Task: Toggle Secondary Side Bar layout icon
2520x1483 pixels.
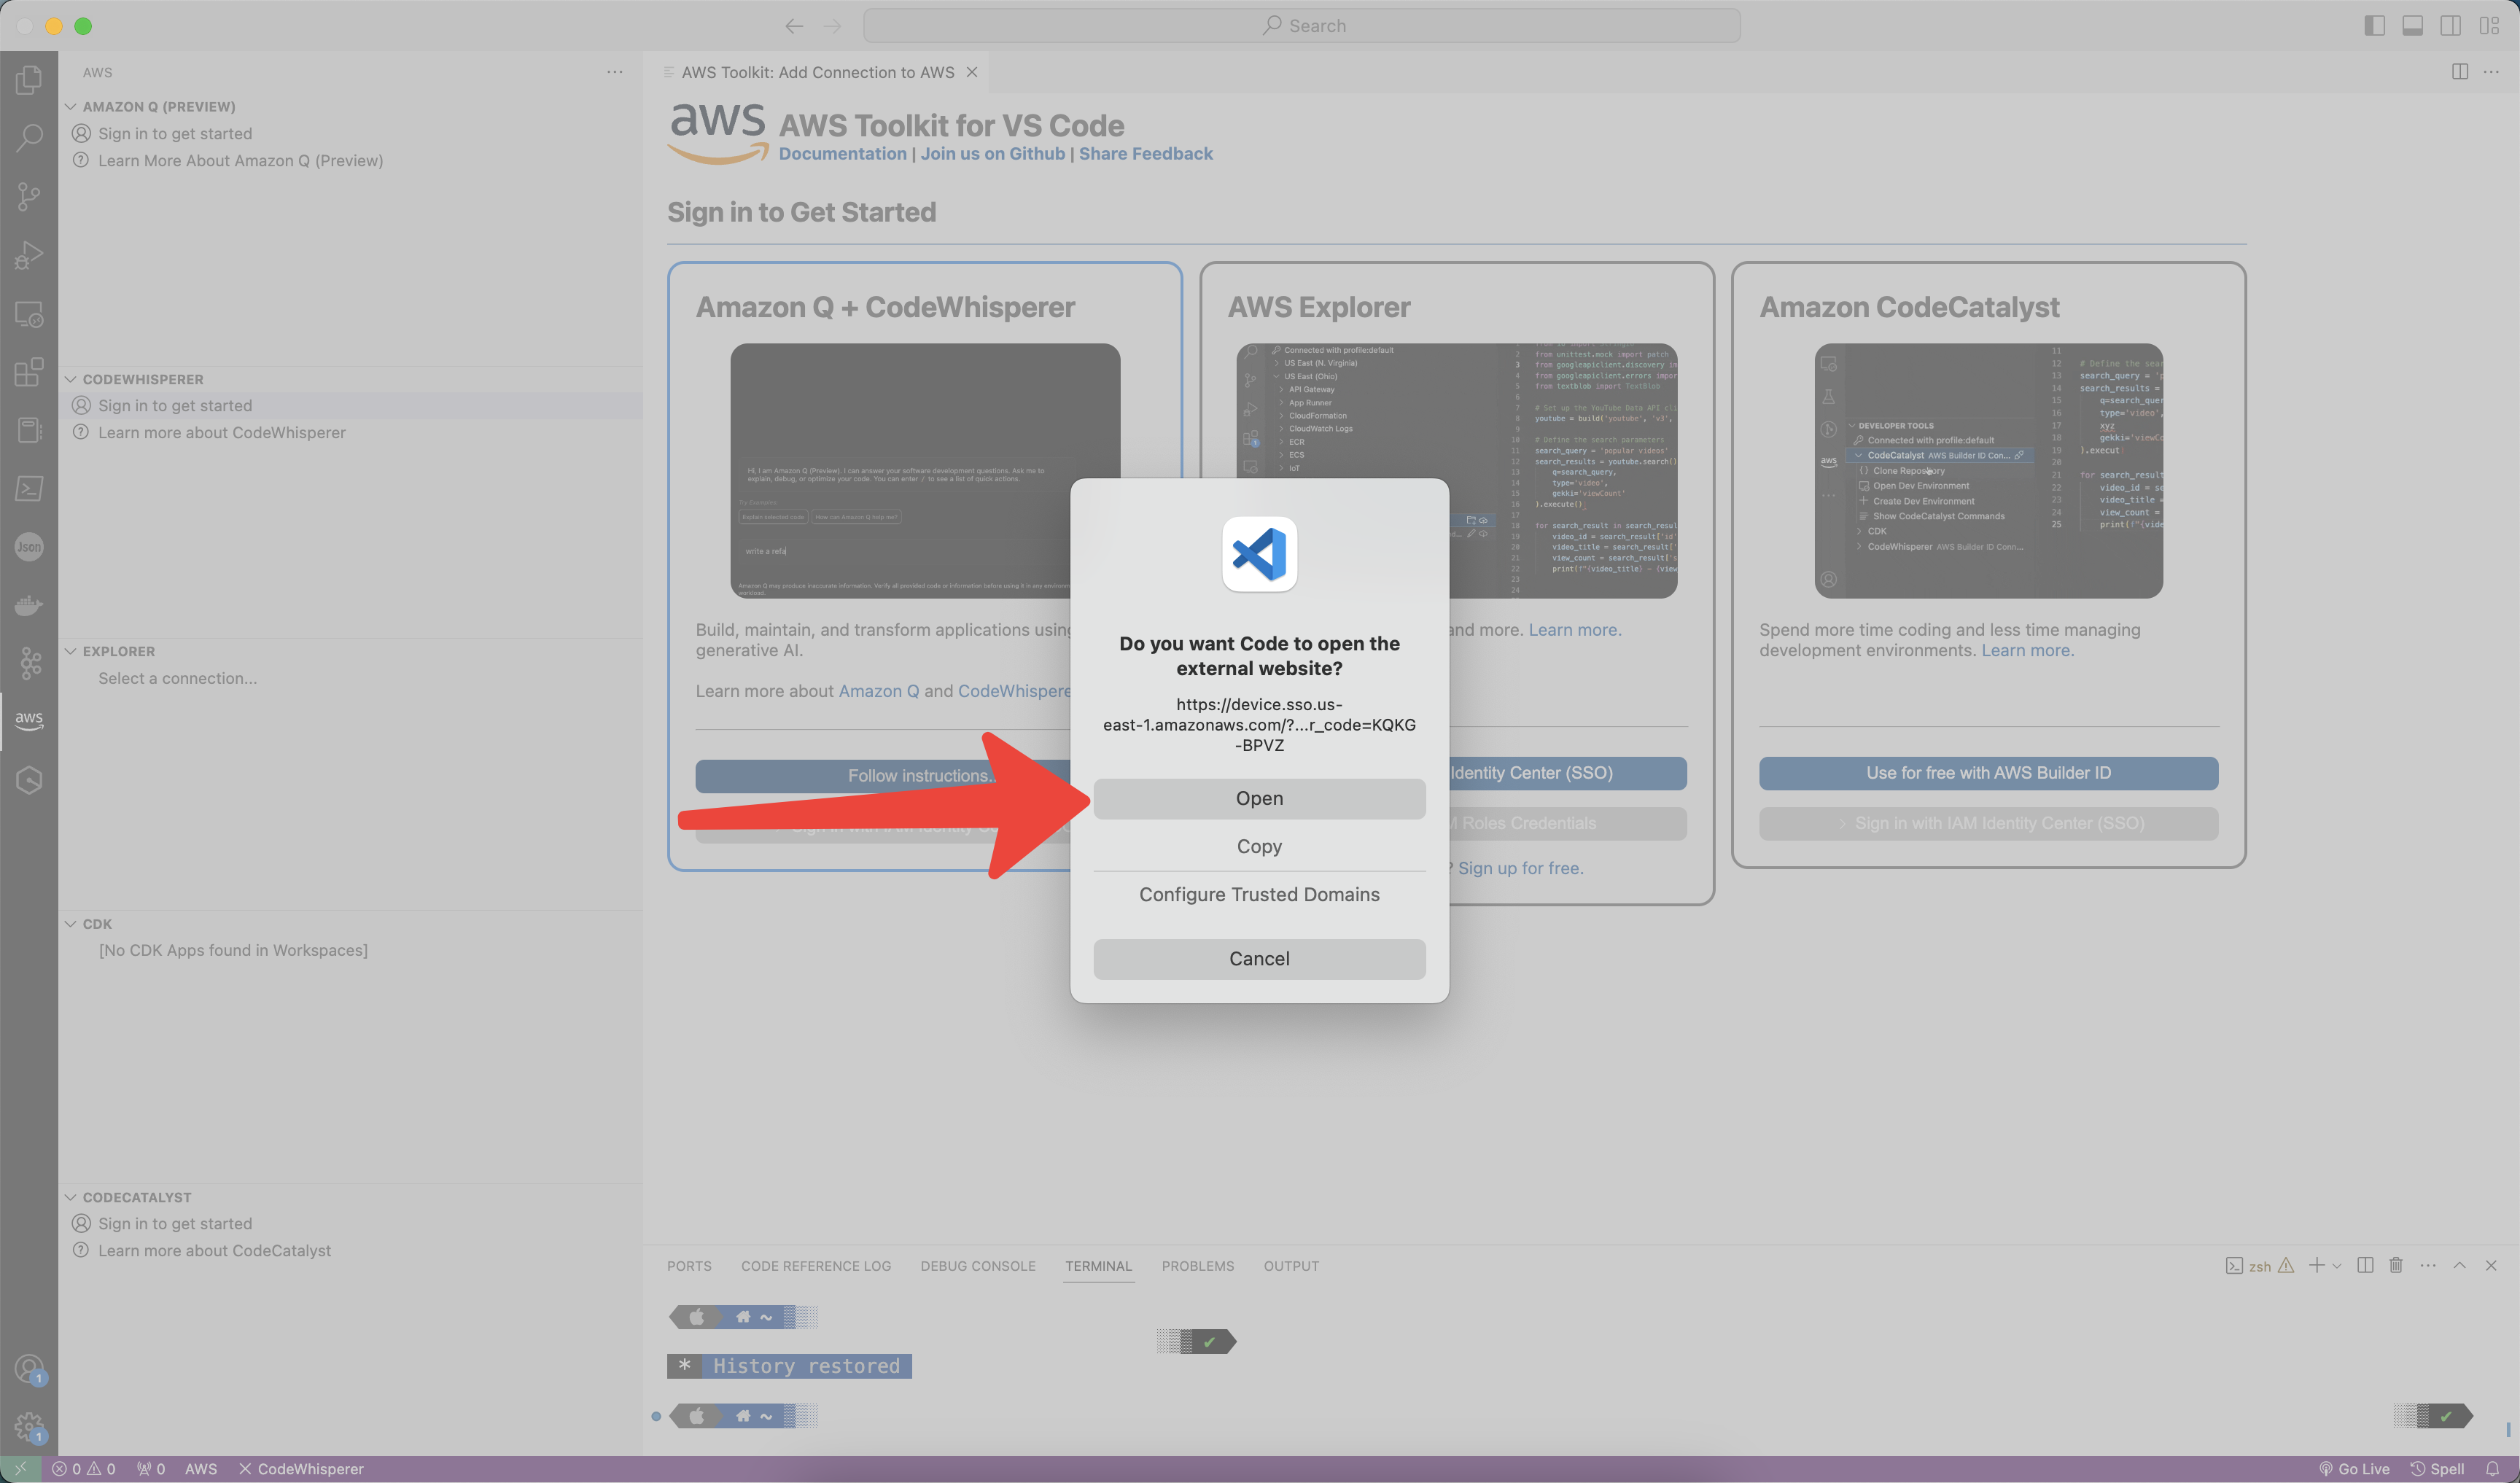Action: (2450, 25)
